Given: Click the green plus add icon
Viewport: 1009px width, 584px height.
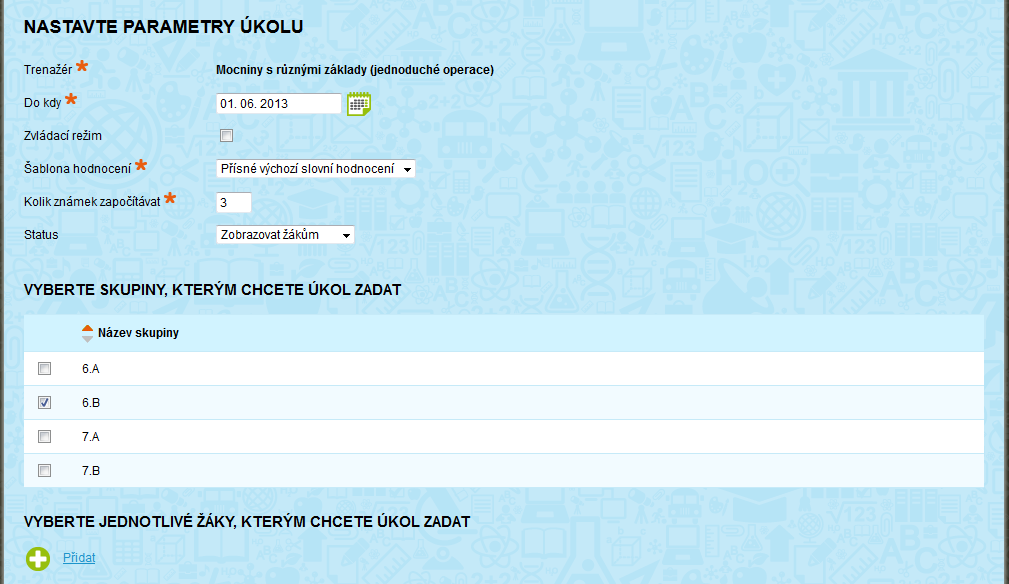Looking at the screenshot, I should 38,558.
